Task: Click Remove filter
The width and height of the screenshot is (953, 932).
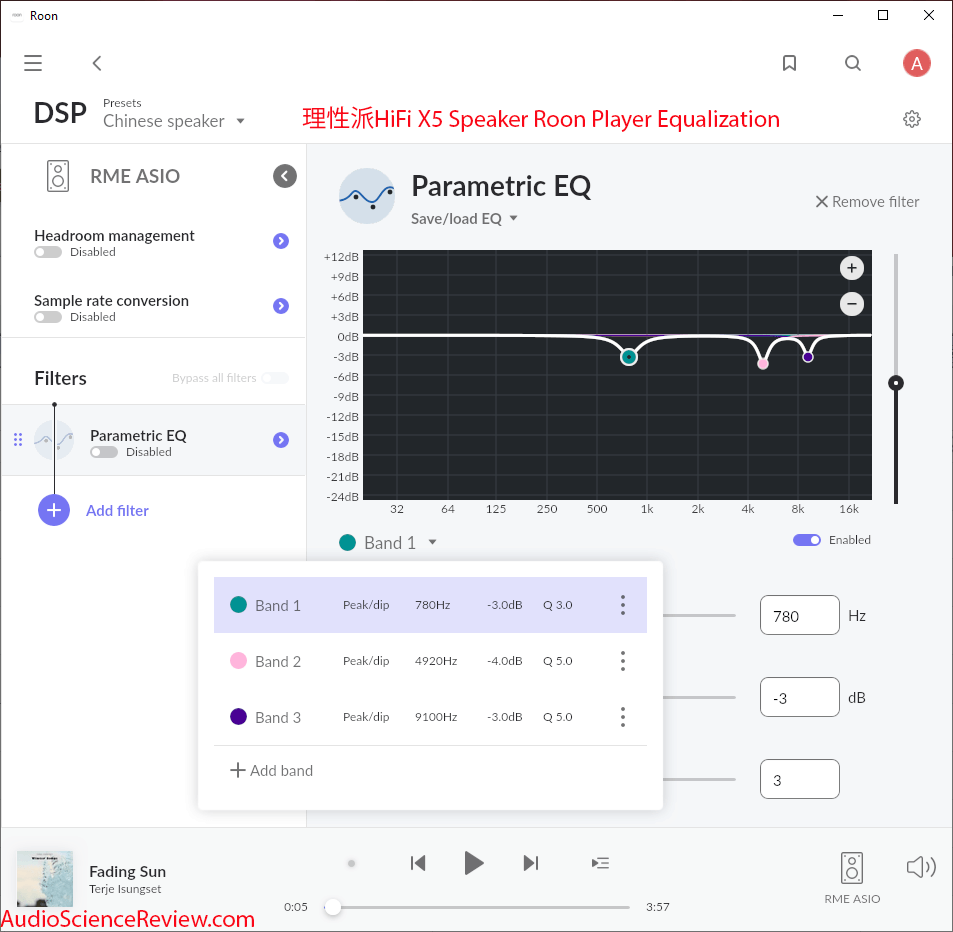Action: click(x=867, y=202)
